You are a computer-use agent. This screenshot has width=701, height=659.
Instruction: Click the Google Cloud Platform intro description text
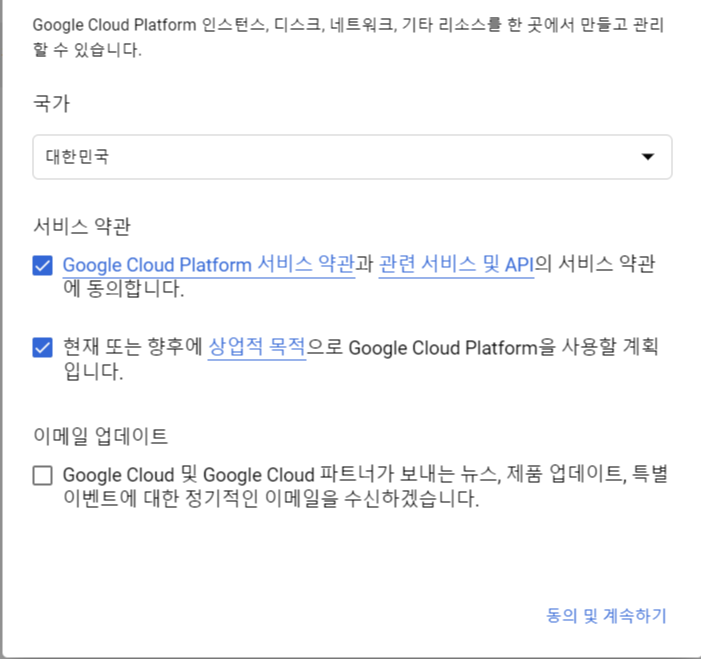[x=348, y=37]
